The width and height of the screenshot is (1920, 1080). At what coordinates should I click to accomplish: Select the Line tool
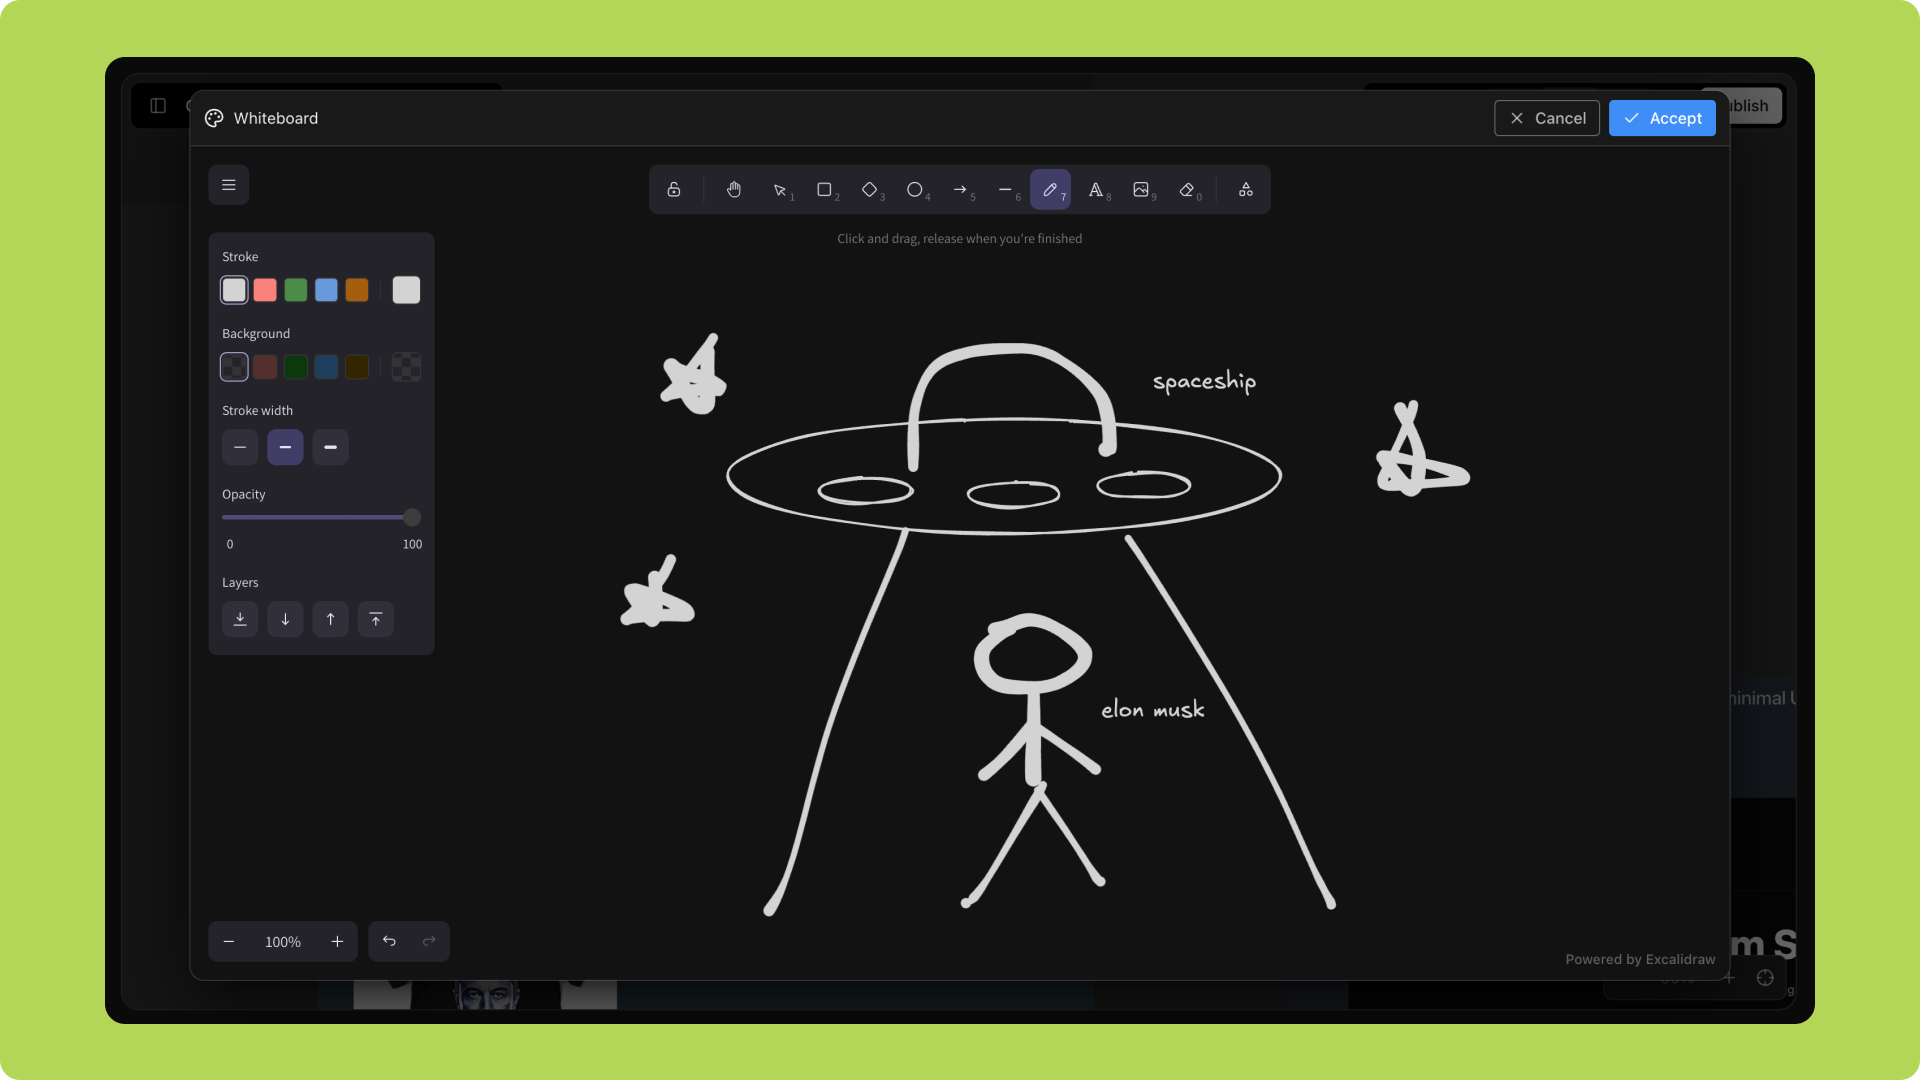[x=1005, y=190]
